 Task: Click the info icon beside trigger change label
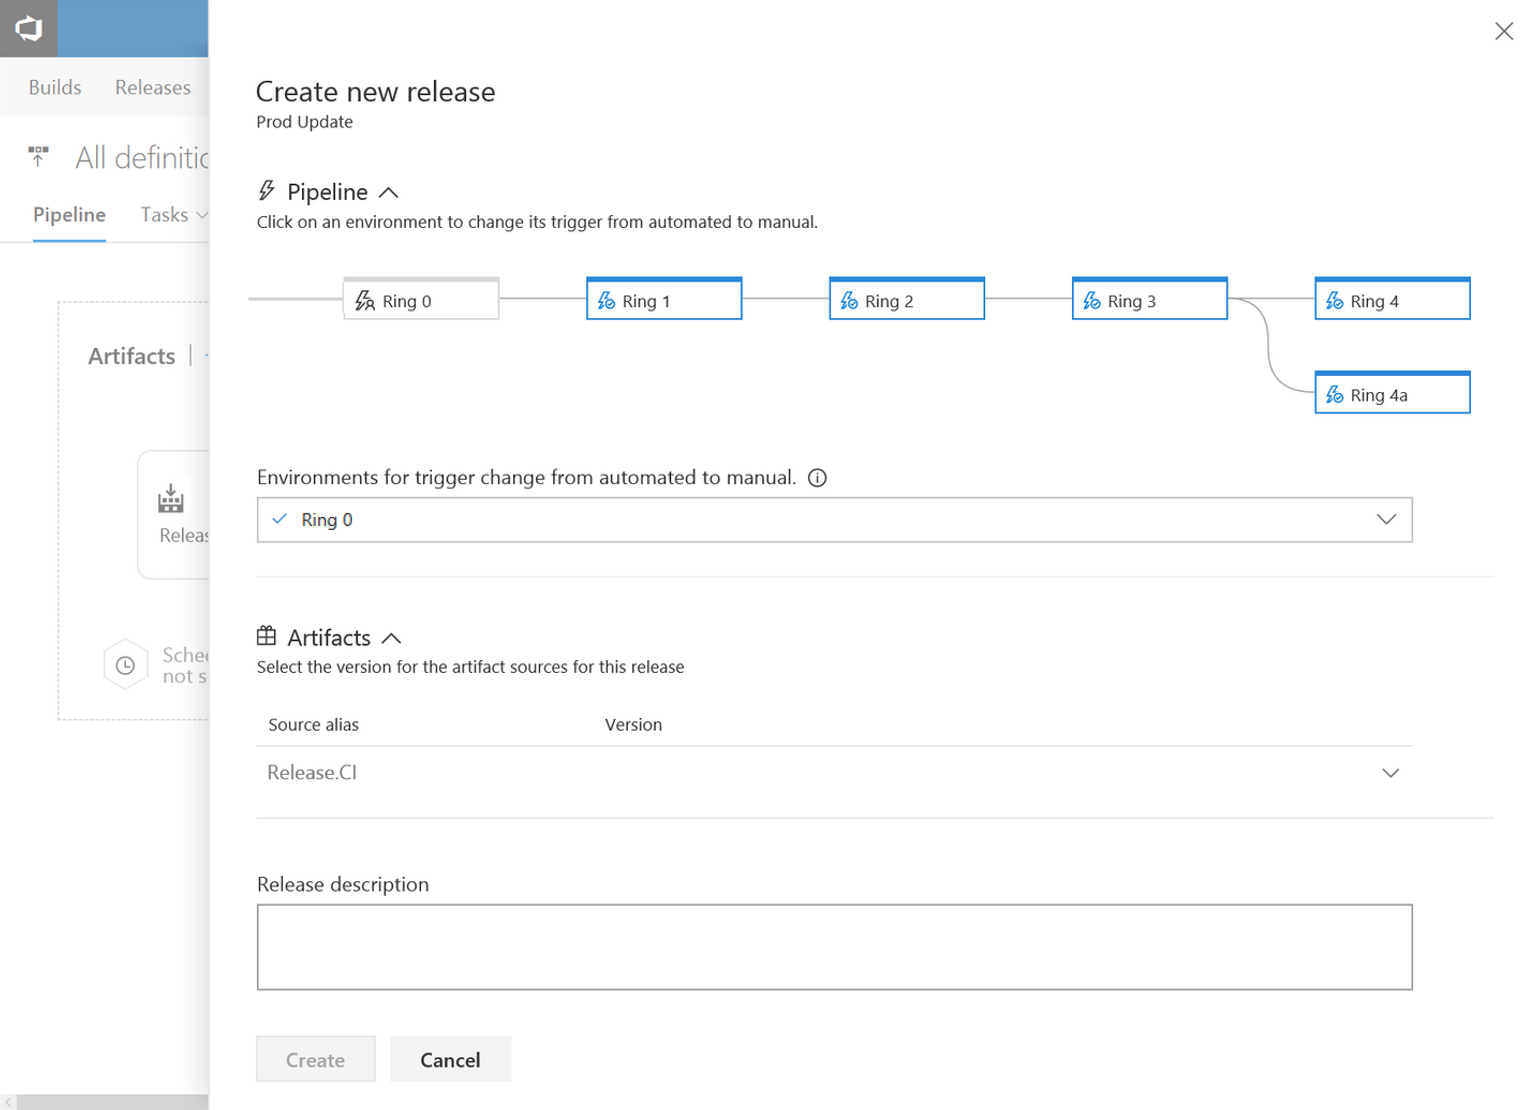pyautogui.click(x=817, y=478)
